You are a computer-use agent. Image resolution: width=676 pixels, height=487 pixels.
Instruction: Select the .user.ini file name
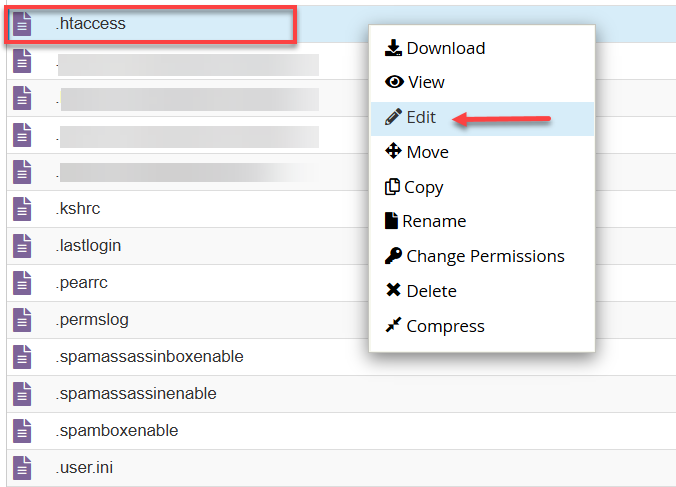coord(83,468)
